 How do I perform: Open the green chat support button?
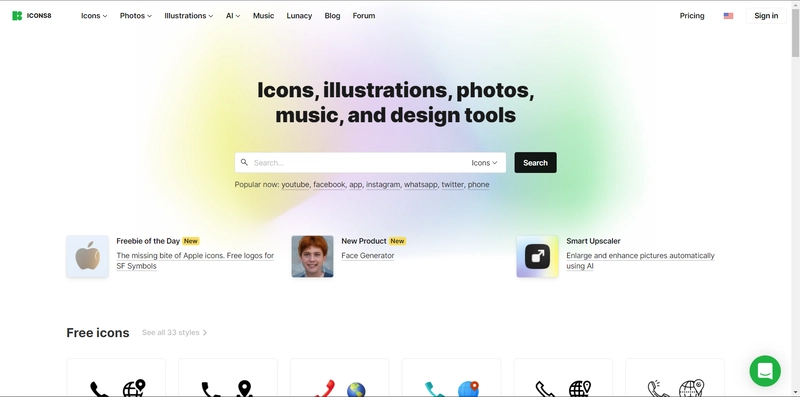tap(765, 371)
